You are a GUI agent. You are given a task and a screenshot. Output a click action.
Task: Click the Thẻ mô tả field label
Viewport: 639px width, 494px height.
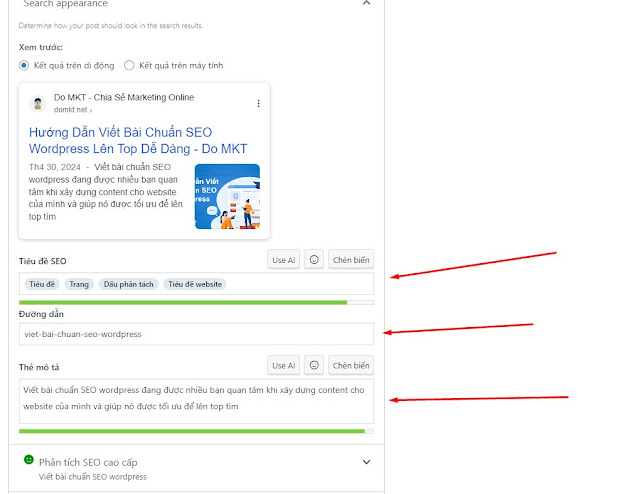[x=39, y=367]
